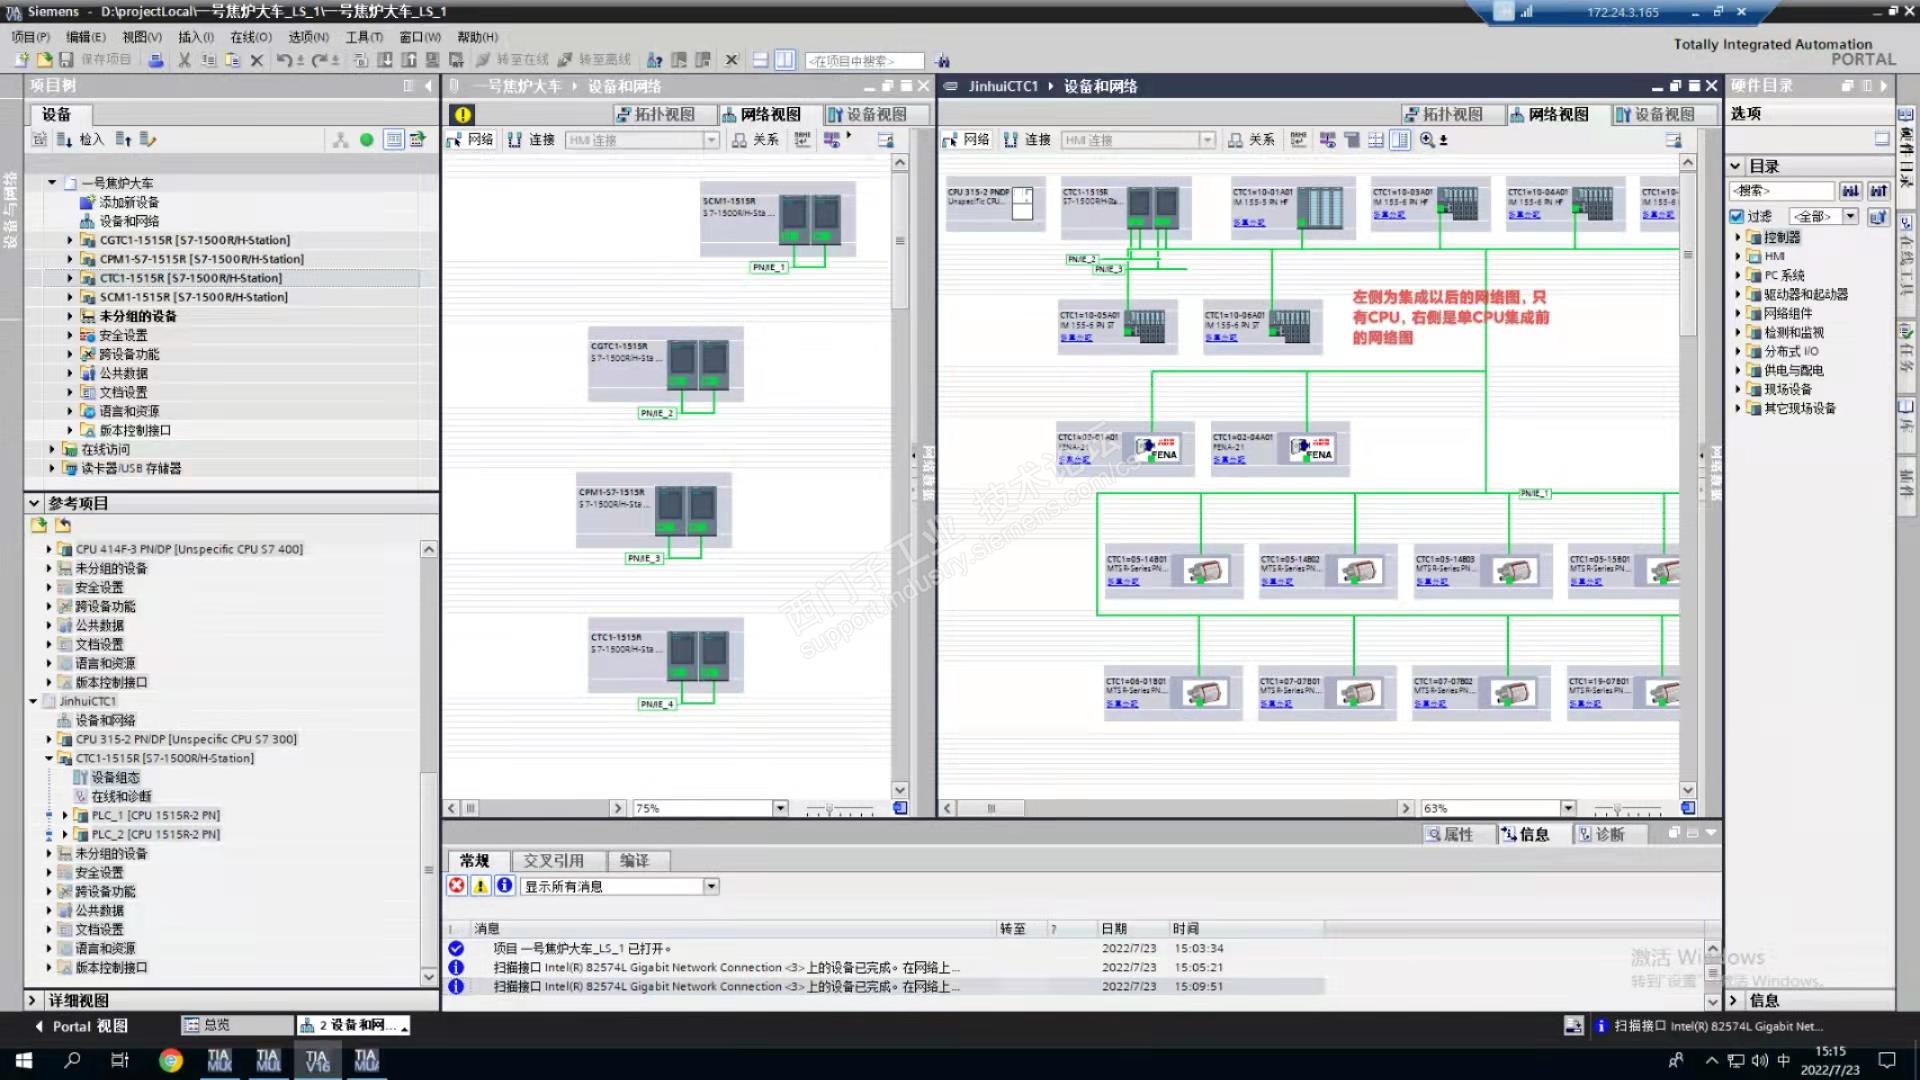Toggle the Filter checkbox in hardware catalog

tap(1737, 216)
